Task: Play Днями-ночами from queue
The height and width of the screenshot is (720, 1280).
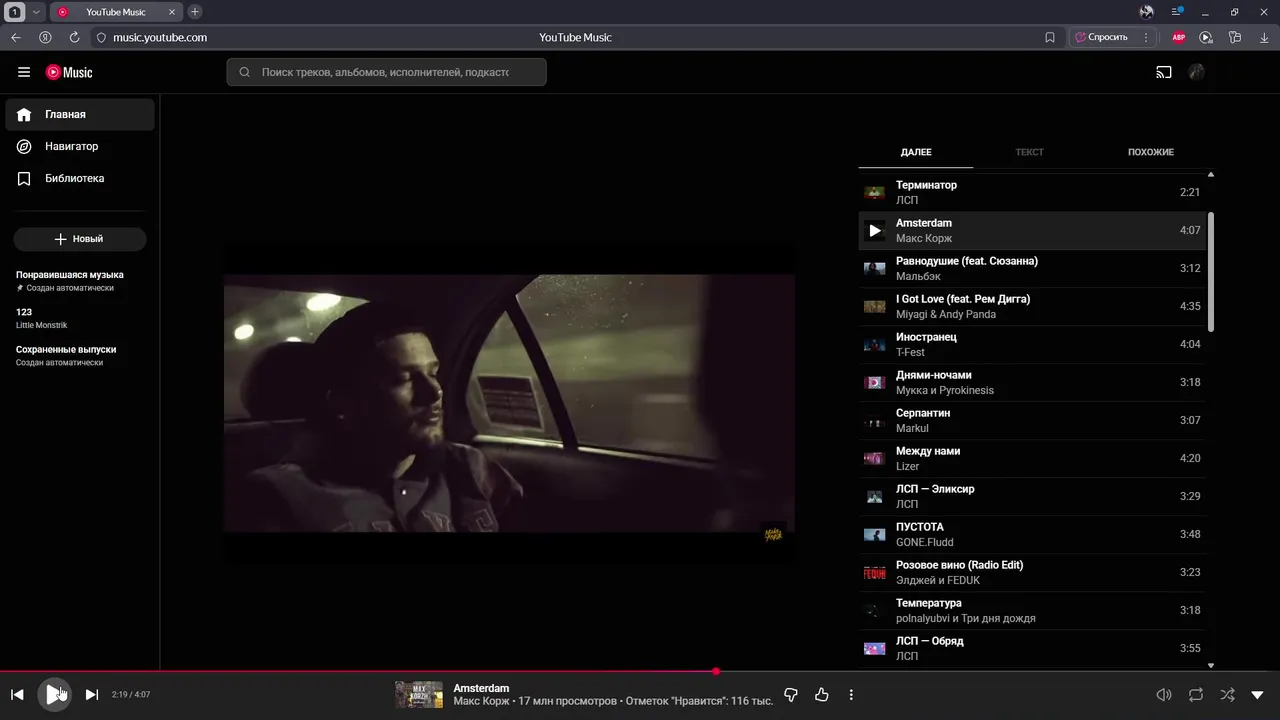Action: 1033,382
